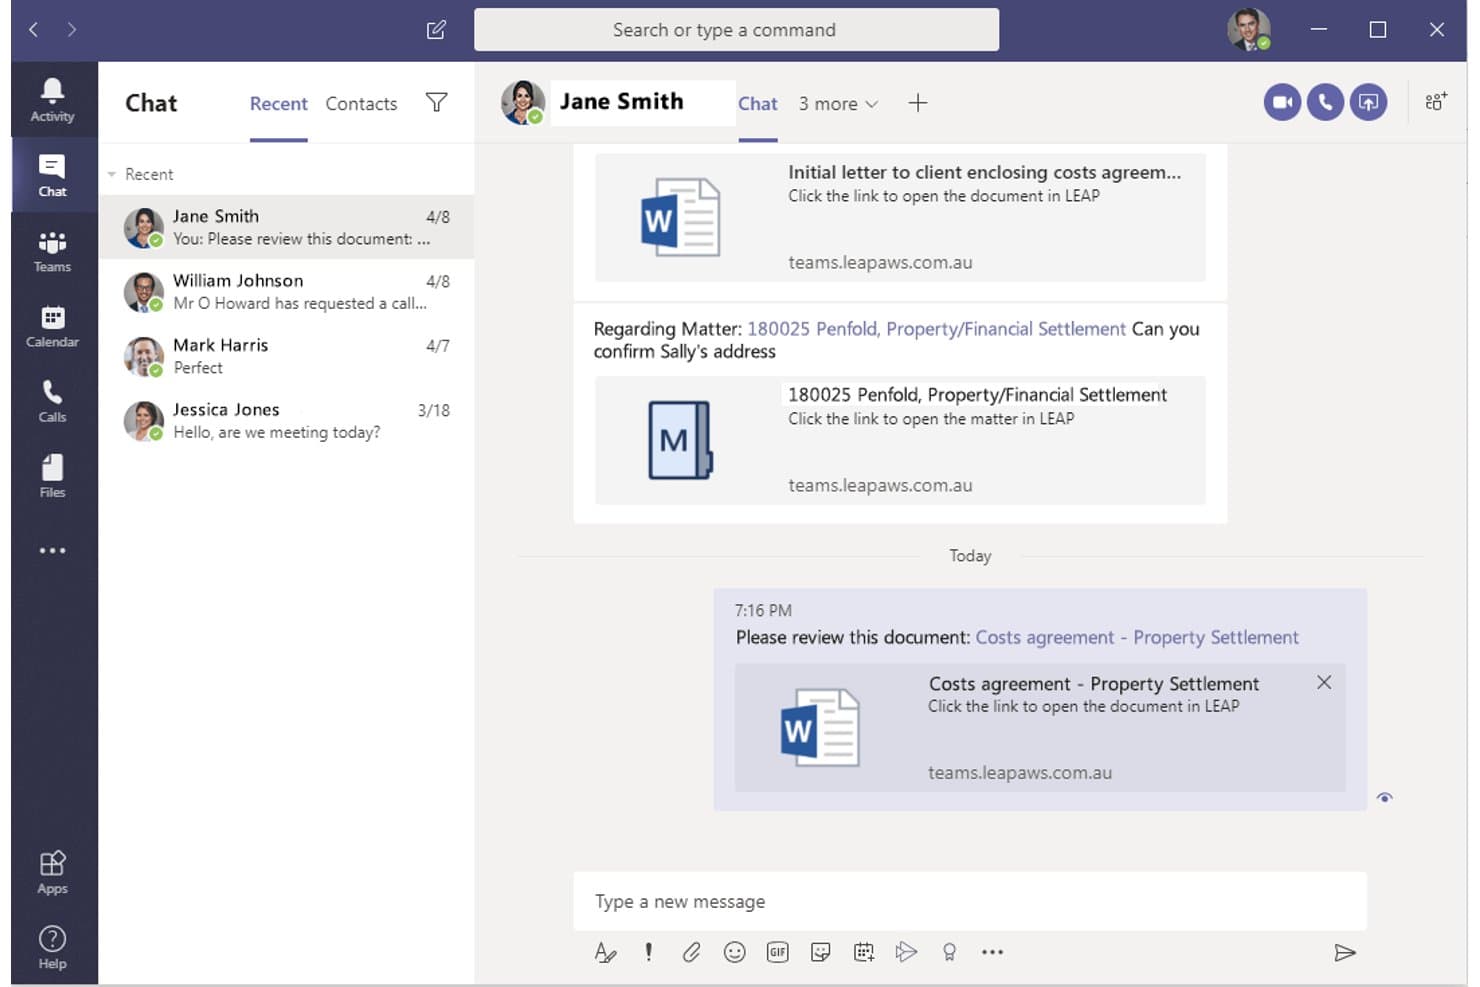Open Jessica Jones's chat
This screenshot has height=987, width=1480.
287,421
